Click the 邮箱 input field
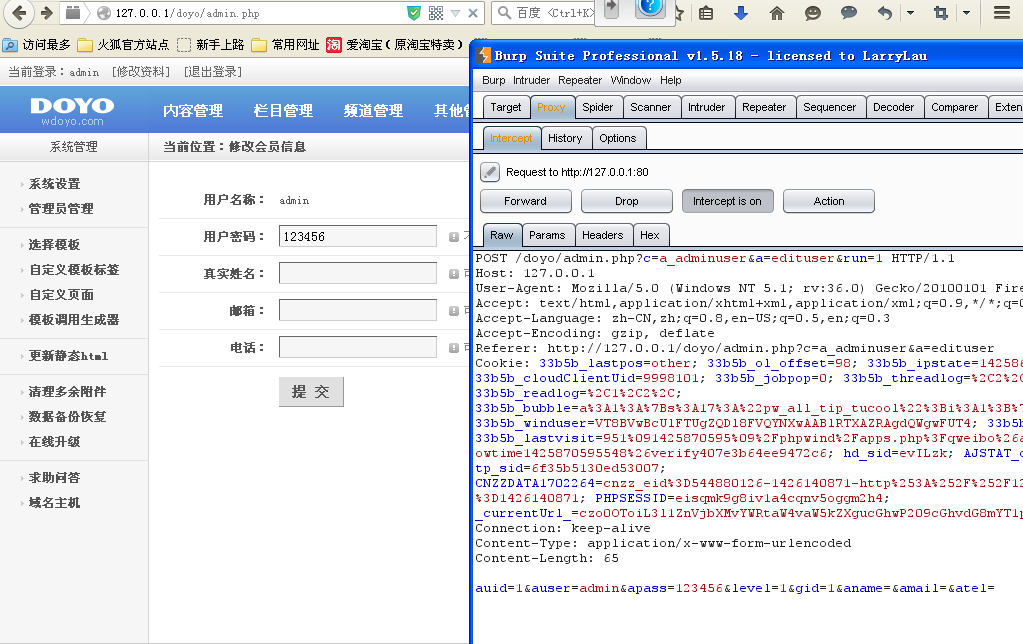The height and width of the screenshot is (644, 1023). click(x=358, y=311)
